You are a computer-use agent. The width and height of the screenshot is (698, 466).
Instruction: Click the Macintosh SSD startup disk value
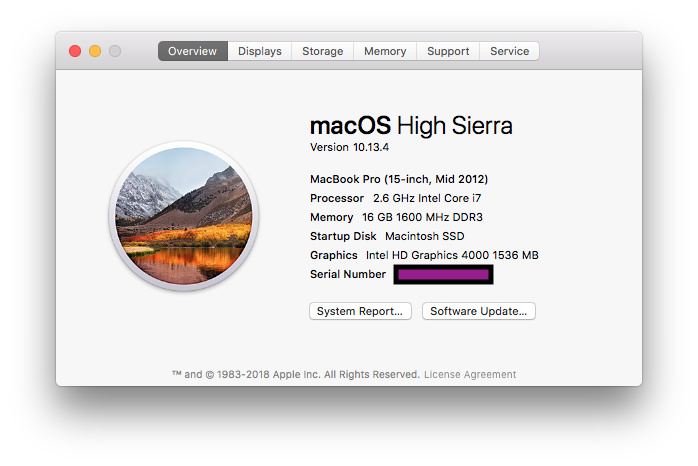click(x=425, y=236)
